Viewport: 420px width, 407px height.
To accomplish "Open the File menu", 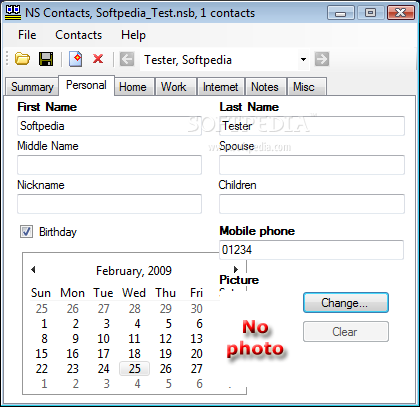I will point(27,35).
